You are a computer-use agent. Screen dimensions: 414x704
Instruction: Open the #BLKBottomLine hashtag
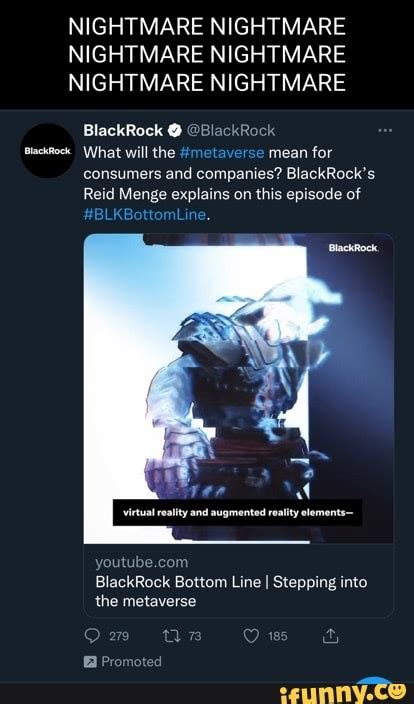(145, 216)
